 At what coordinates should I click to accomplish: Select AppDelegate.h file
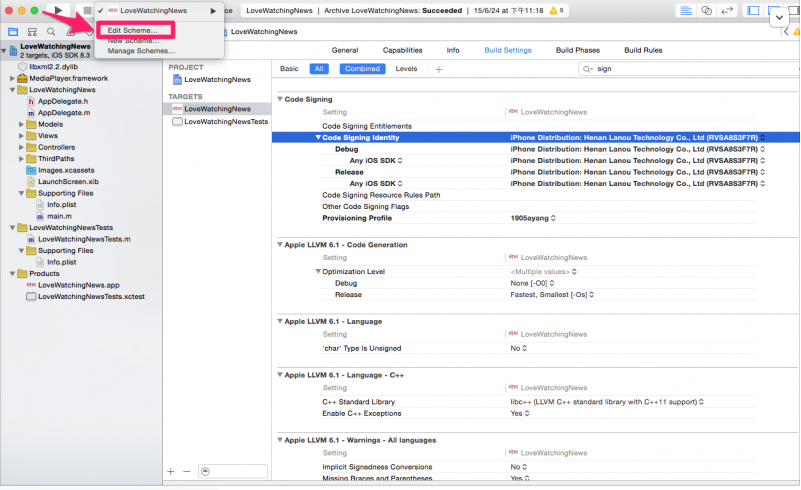tap(63, 101)
